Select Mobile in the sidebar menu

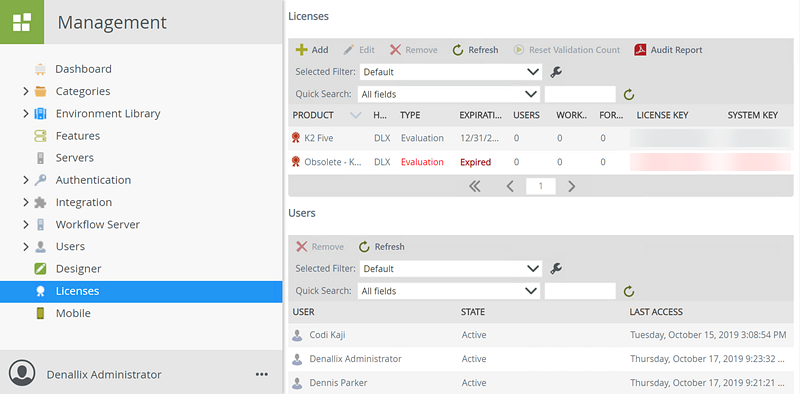[73, 313]
